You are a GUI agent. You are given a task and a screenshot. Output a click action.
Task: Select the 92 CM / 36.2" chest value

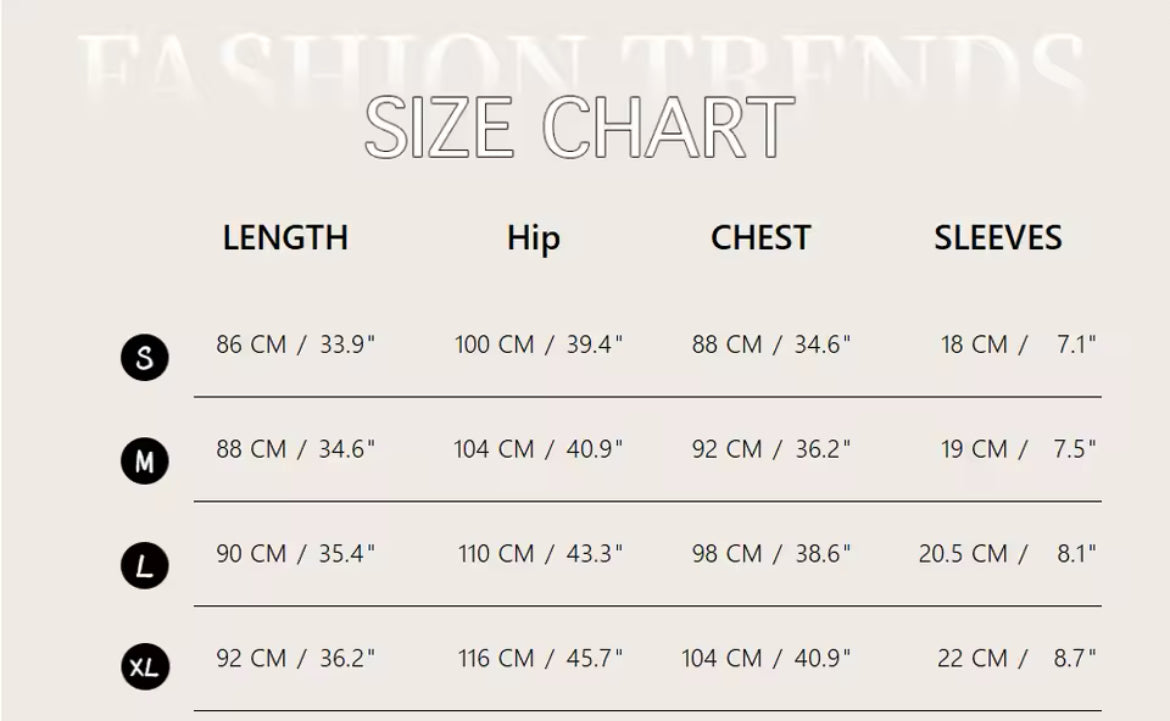click(771, 449)
